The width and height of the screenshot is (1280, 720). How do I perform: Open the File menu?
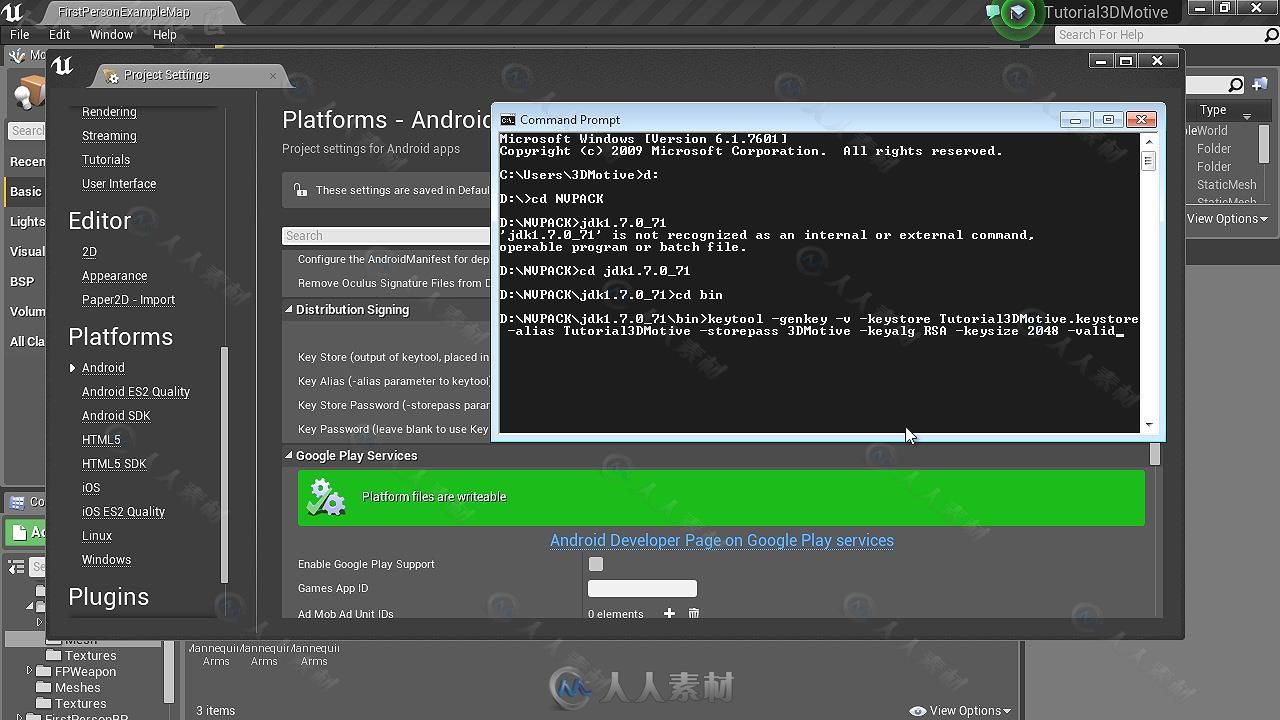[x=19, y=34]
